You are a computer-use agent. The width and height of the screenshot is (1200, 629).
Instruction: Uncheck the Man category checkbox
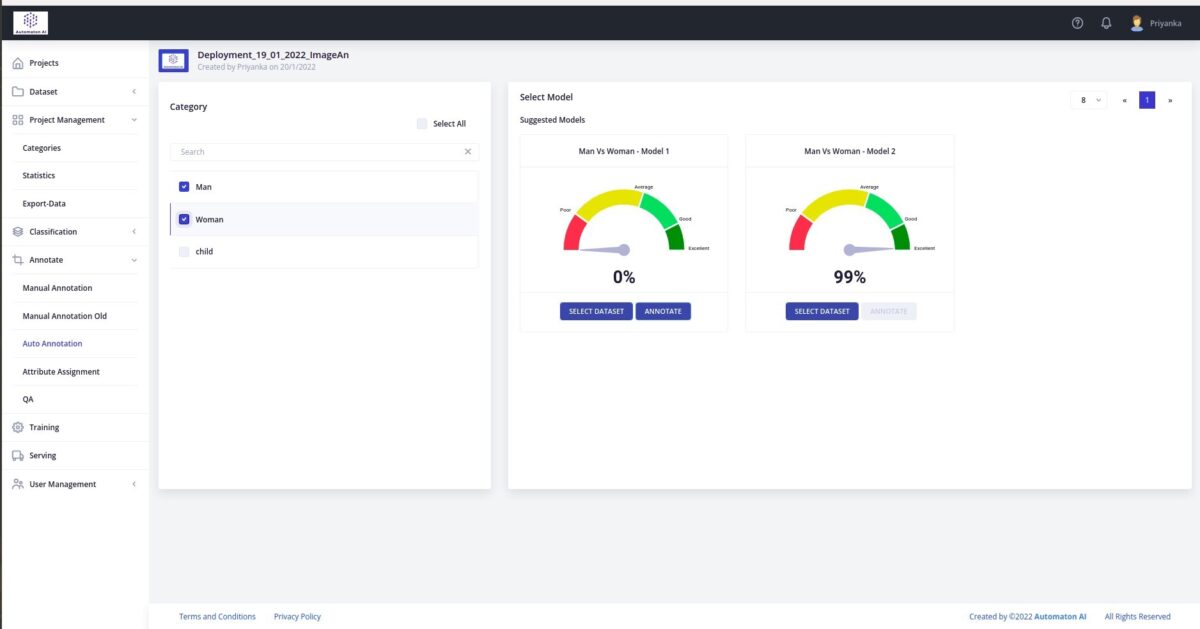coord(184,187)
